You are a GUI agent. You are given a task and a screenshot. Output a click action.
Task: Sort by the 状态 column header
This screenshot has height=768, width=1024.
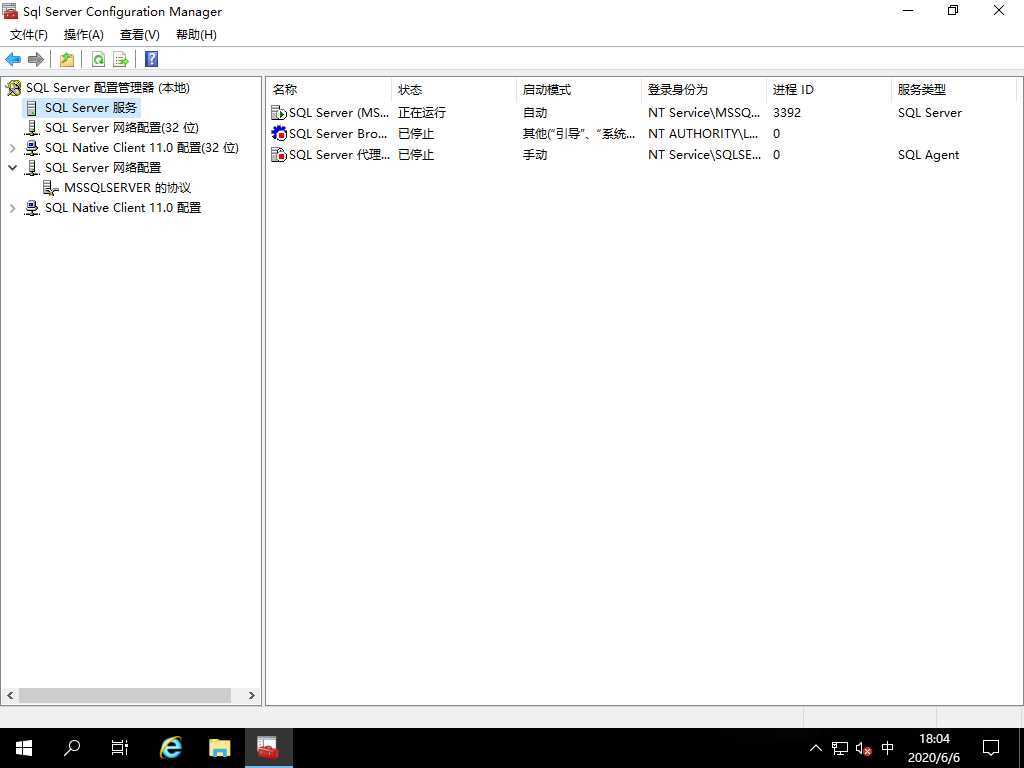[x=454, y=89]
